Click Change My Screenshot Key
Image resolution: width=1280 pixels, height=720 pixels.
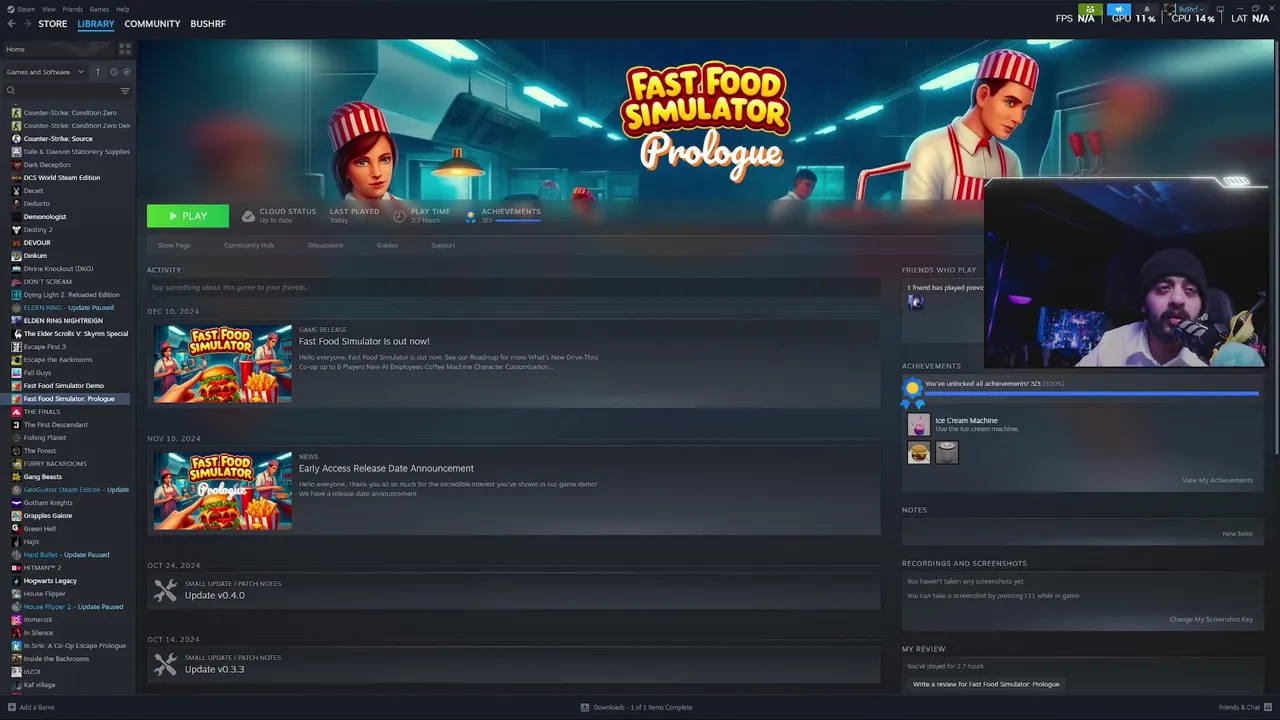pyautogui.click(x=1211, y=619)
